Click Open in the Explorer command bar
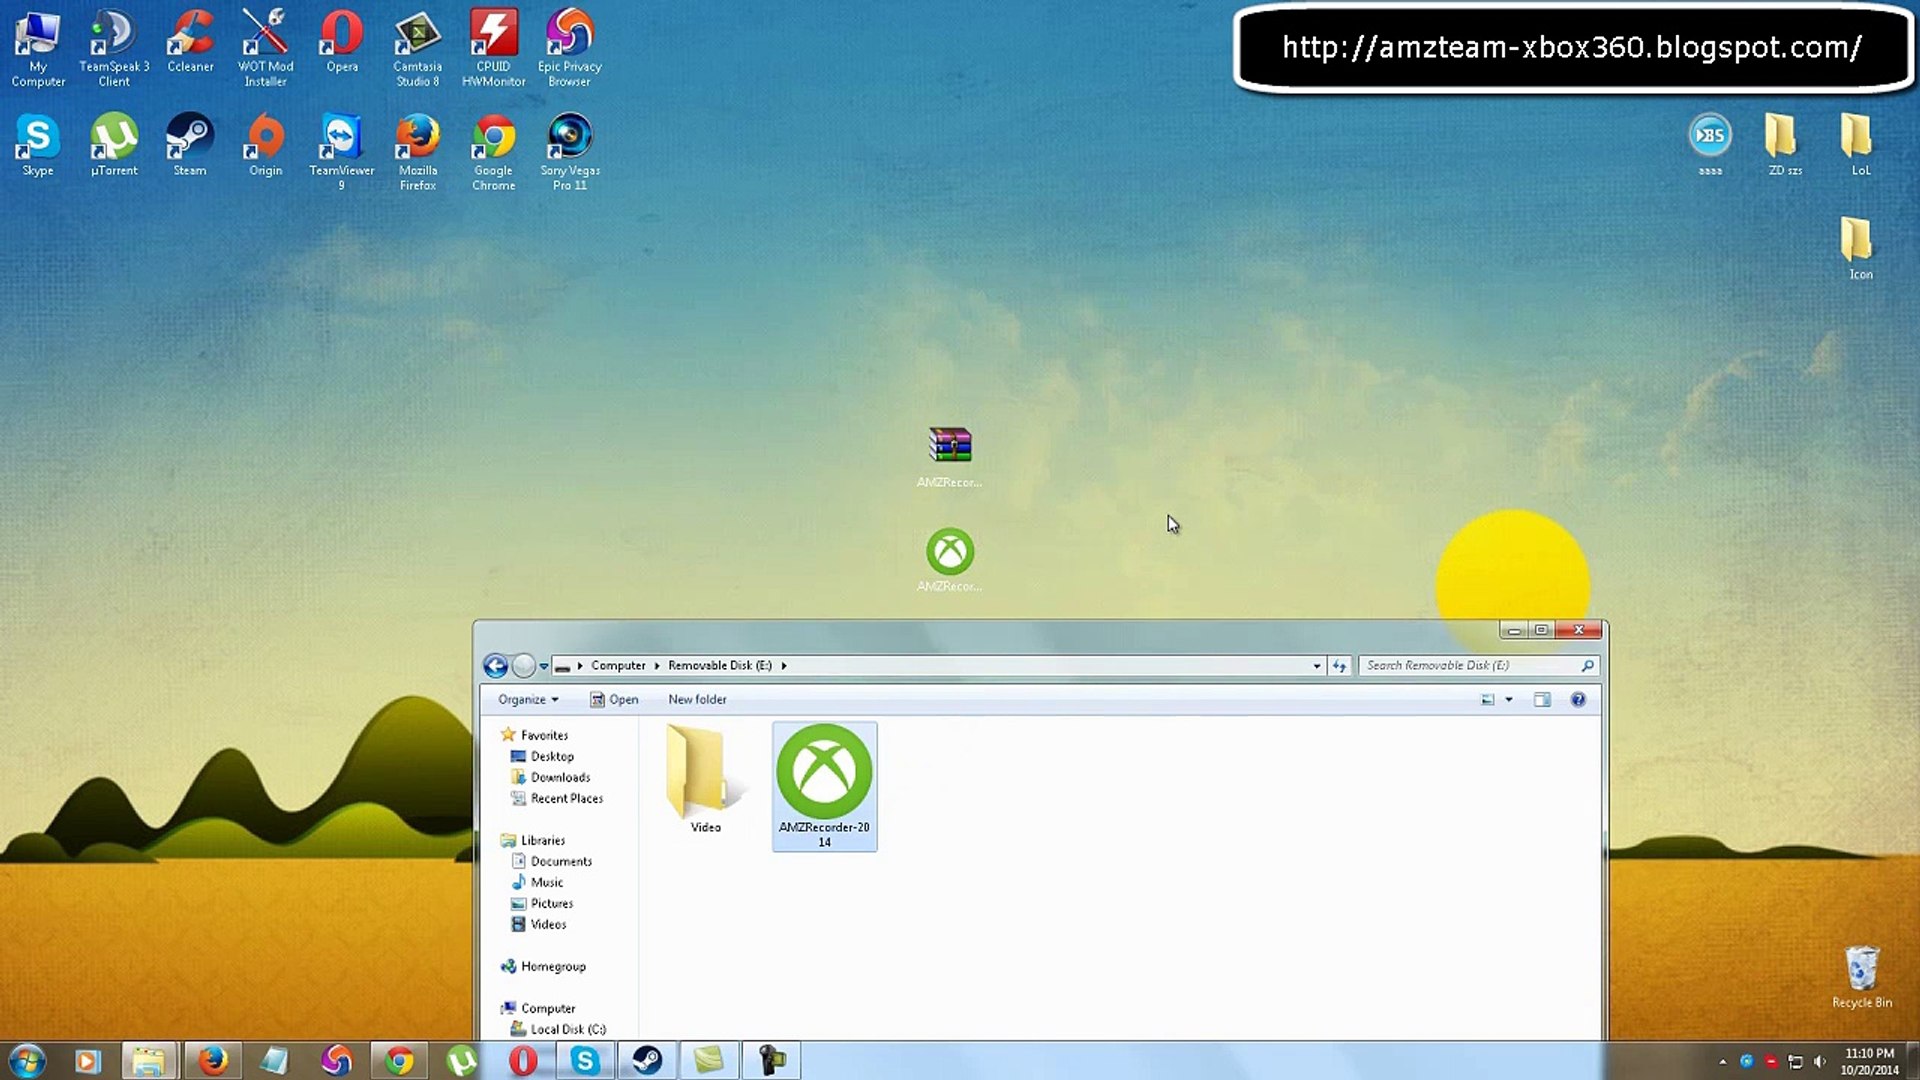The width and height of the screenshot is (1920, 1080). coord(615,699)
